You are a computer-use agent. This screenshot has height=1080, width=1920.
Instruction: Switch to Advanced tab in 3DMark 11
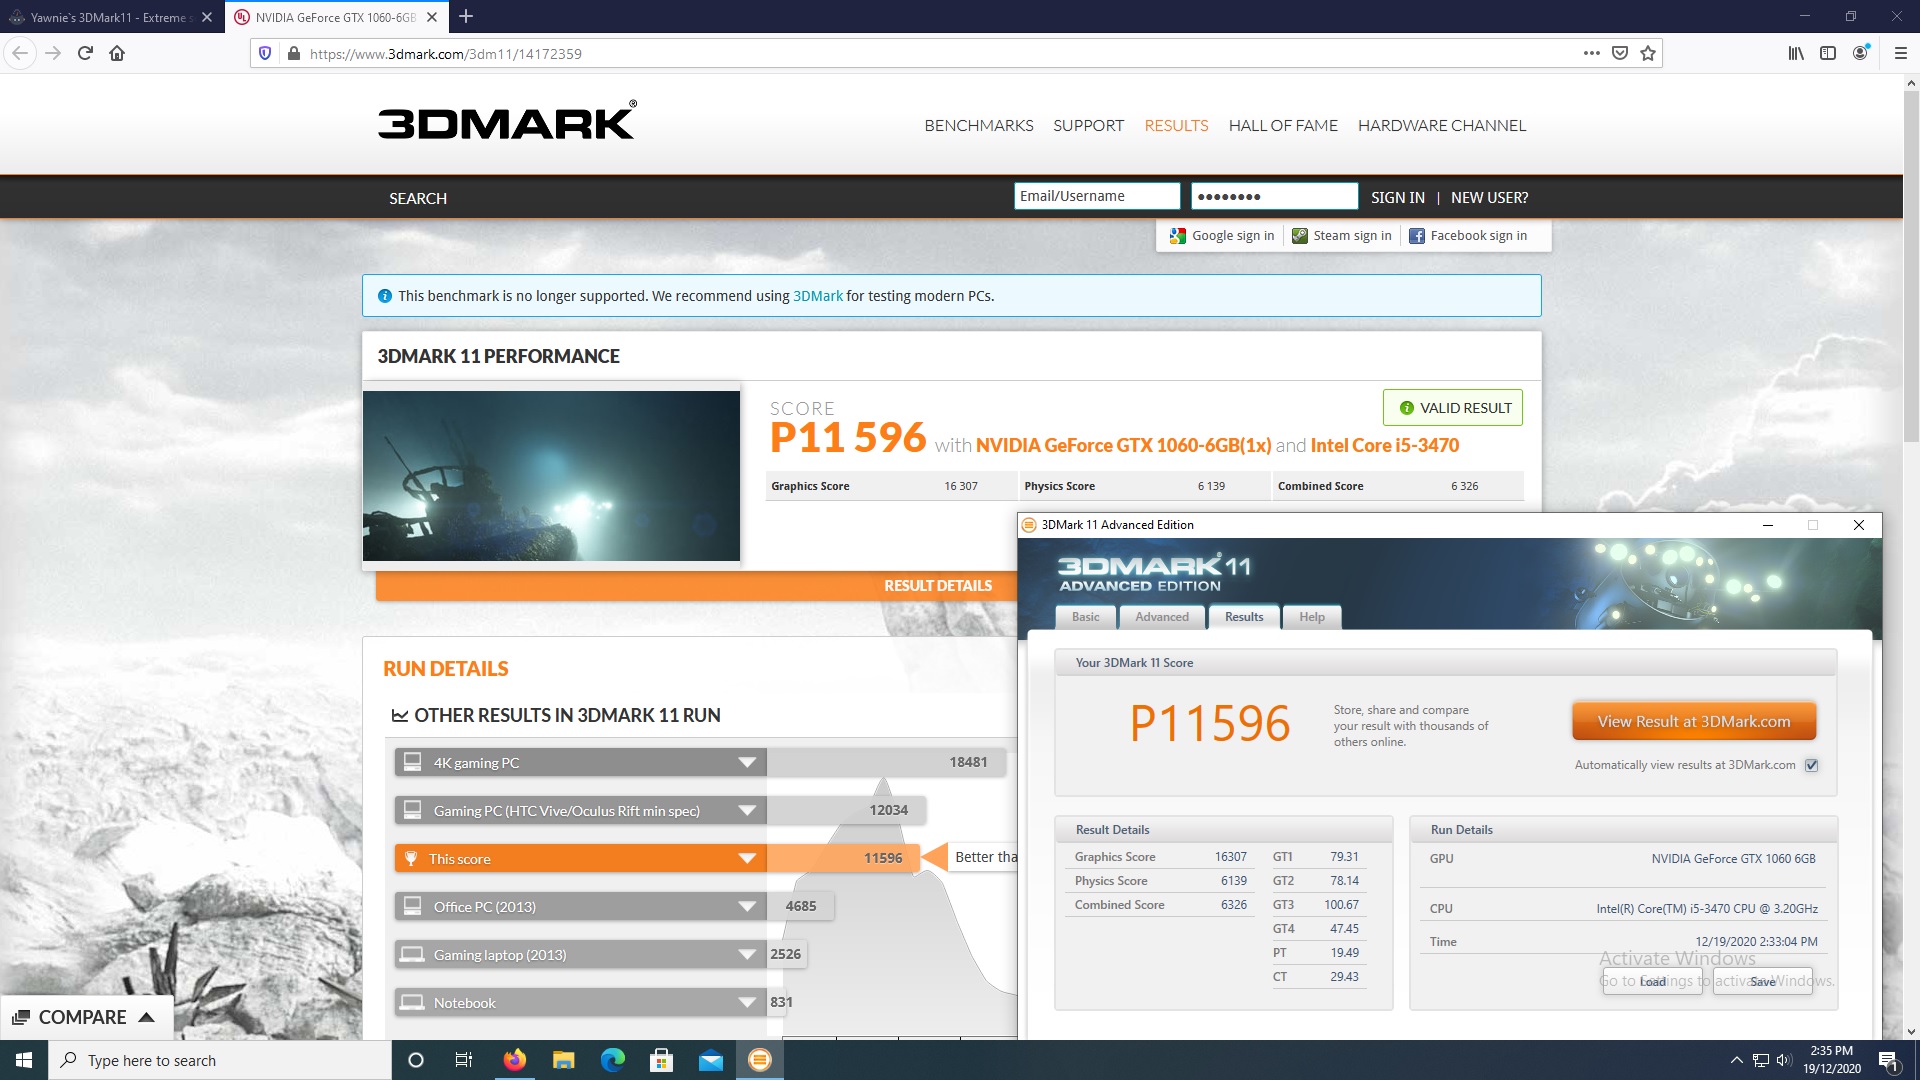1161,617
